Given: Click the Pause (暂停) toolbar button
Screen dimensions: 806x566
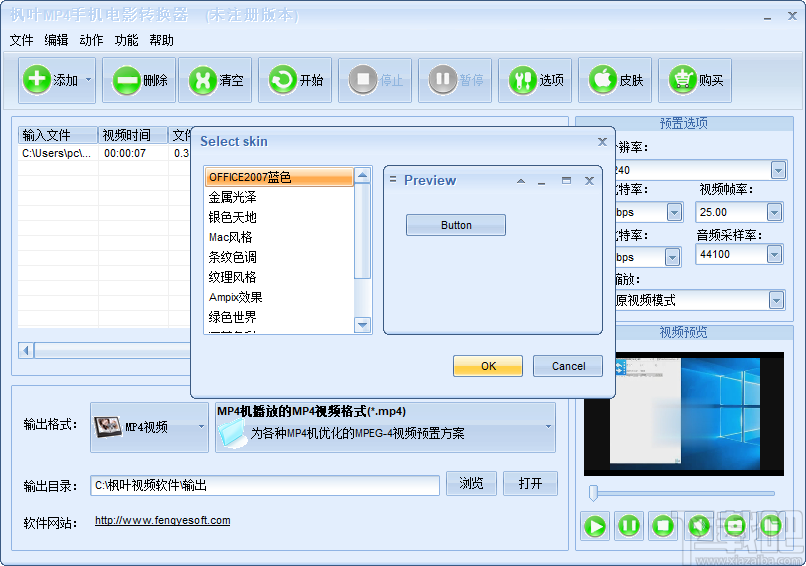Looking at the screenshot, I should 455,80.
